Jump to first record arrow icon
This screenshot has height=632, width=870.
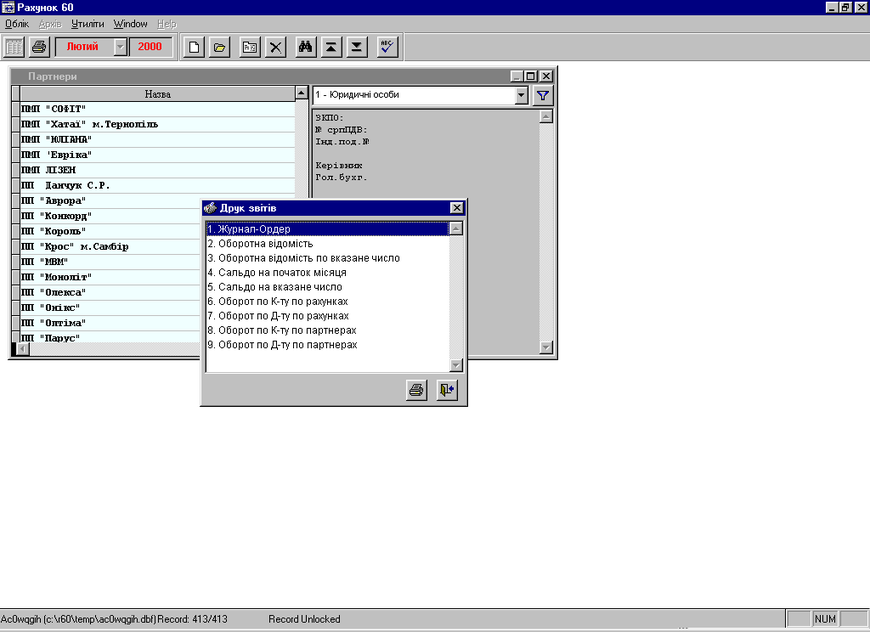[331, 47]
